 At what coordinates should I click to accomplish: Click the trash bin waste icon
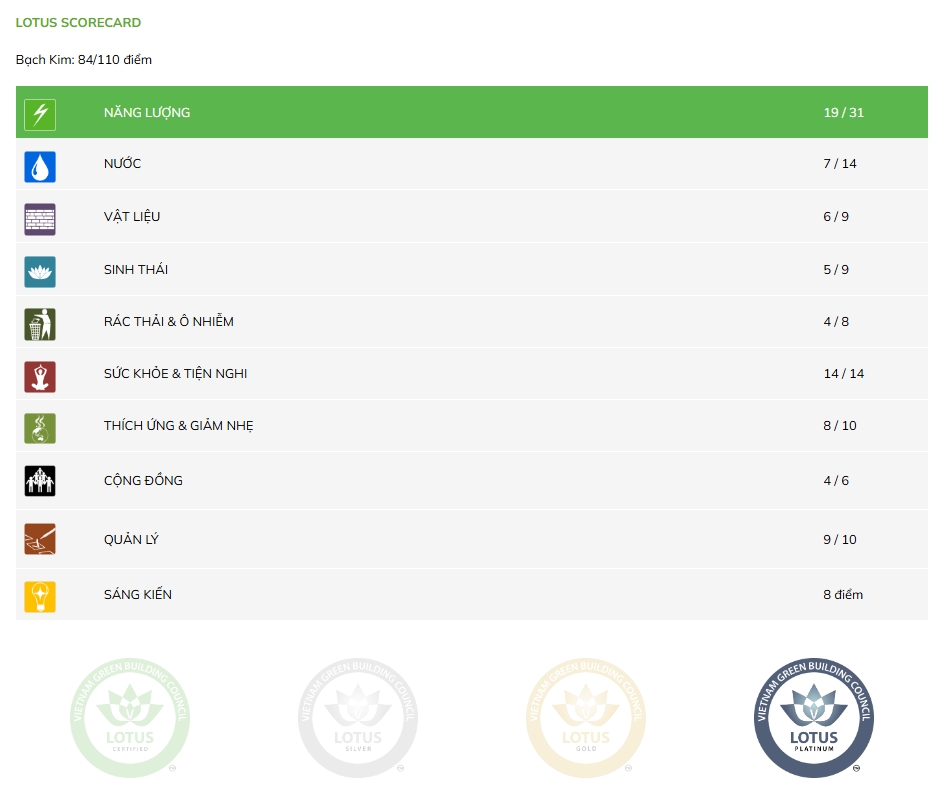tap(40, 324)
